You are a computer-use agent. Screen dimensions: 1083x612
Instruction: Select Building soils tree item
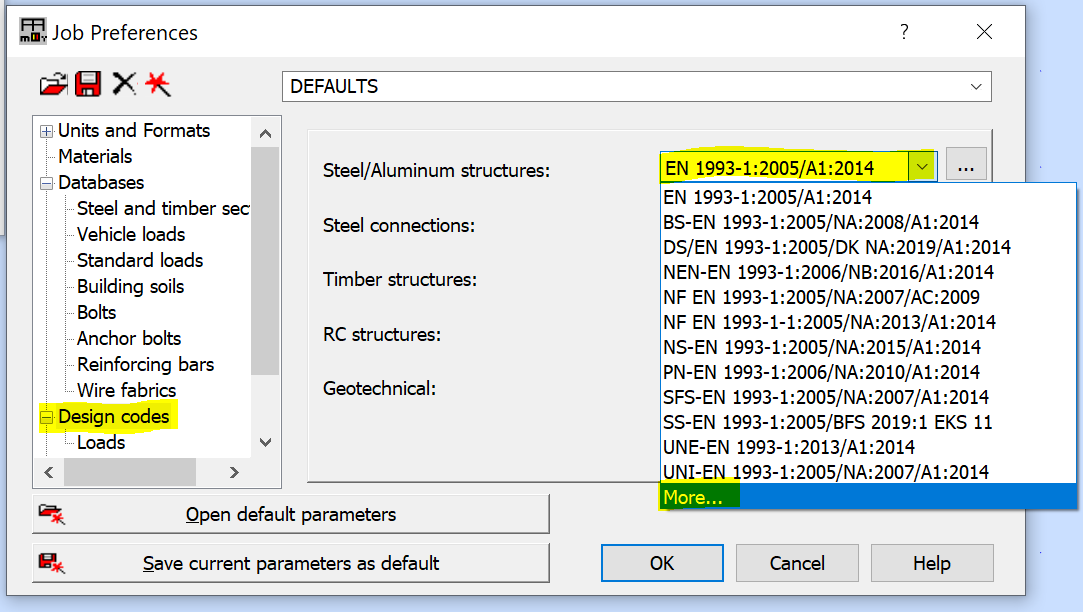[x=131, y=287]
